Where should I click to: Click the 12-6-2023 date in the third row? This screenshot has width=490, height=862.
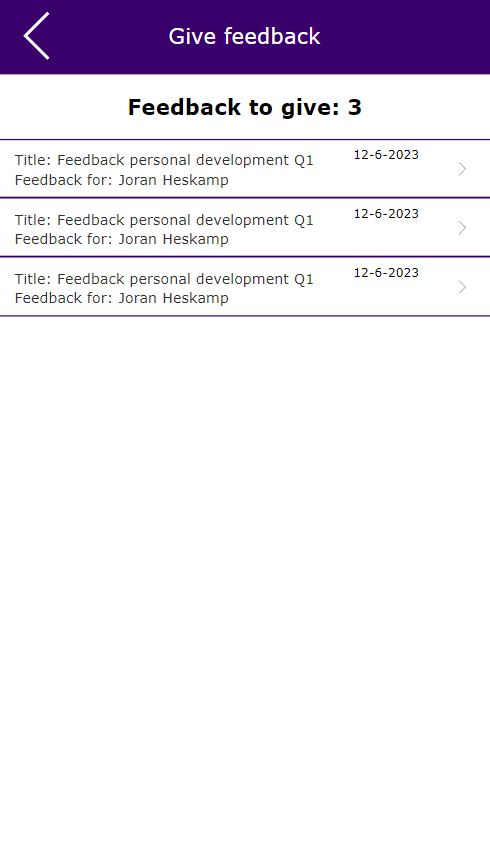[386, 273]
